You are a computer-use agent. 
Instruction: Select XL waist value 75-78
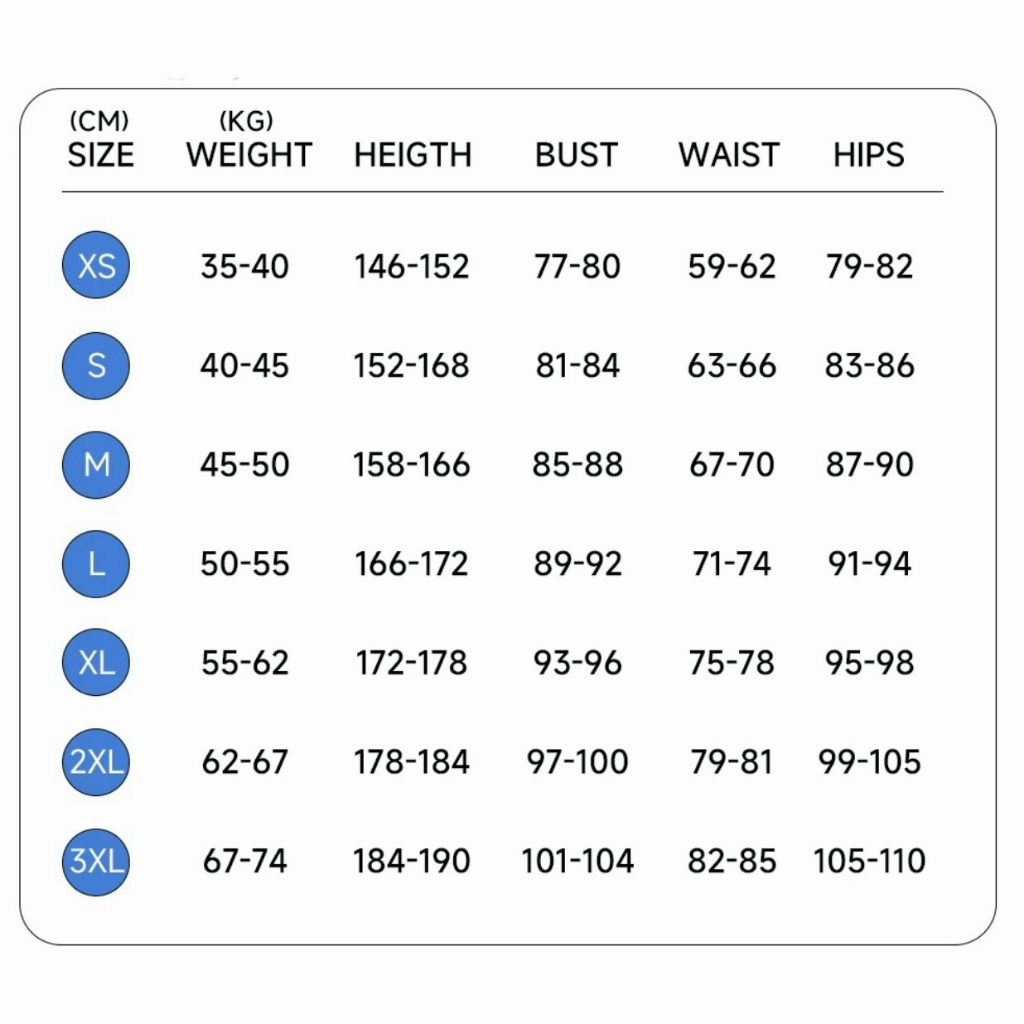click(731, 663)
